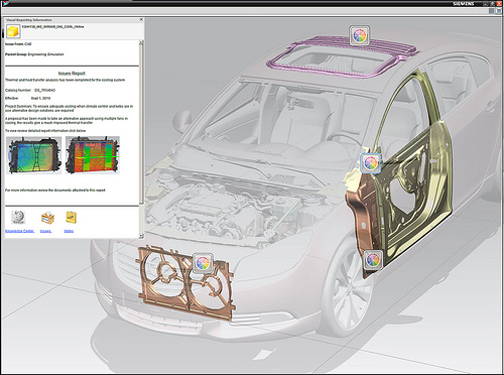Click the gray grid icon on the top-right toolbar
The width and height of the screenshot is (504, 375).
click(x=492, y=11)
